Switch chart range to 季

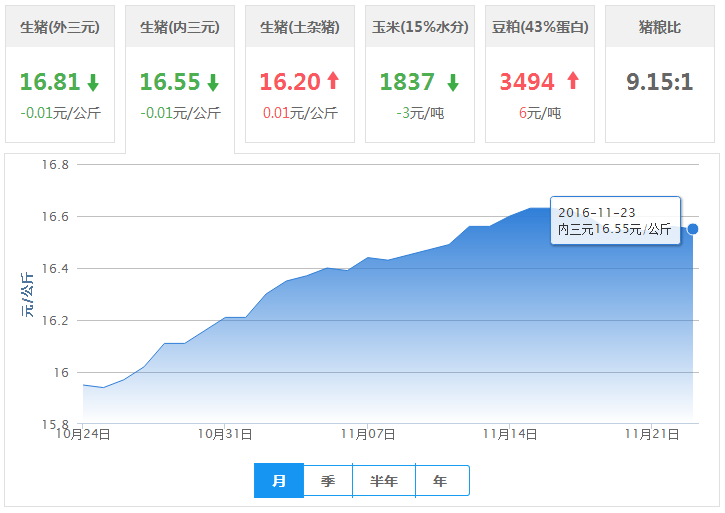click(x=328, y=481)
